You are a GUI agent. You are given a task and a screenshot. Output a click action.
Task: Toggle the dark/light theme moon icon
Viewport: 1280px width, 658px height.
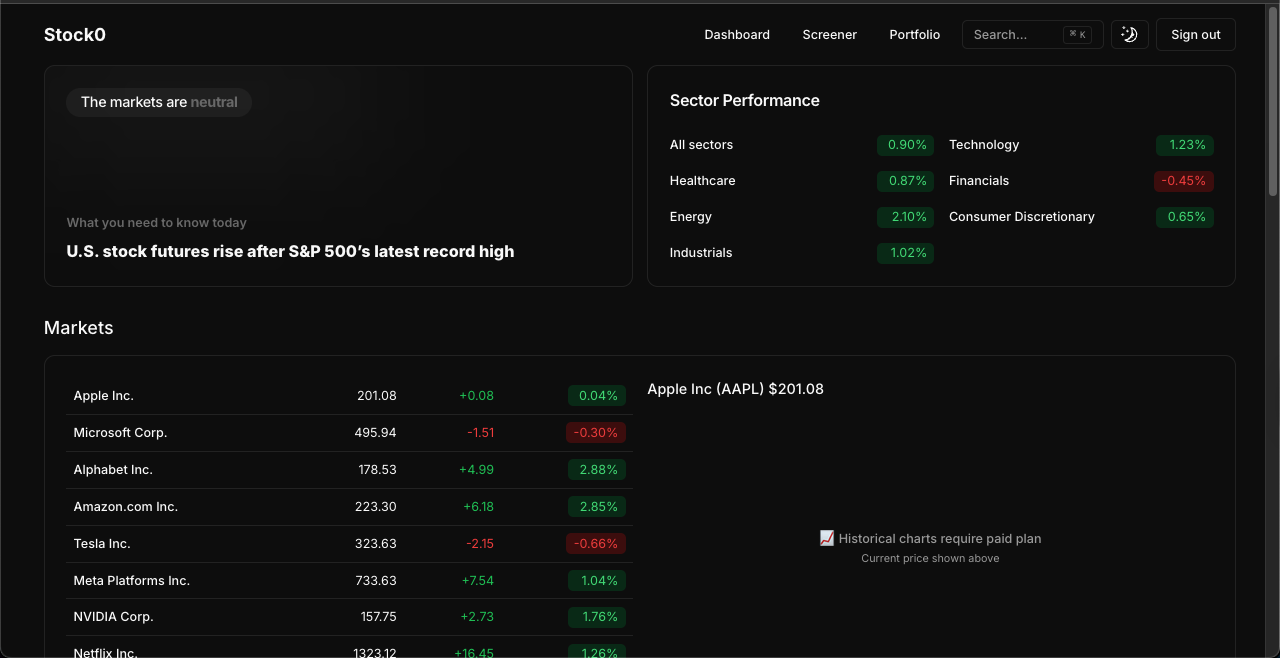pos(1129,34)
